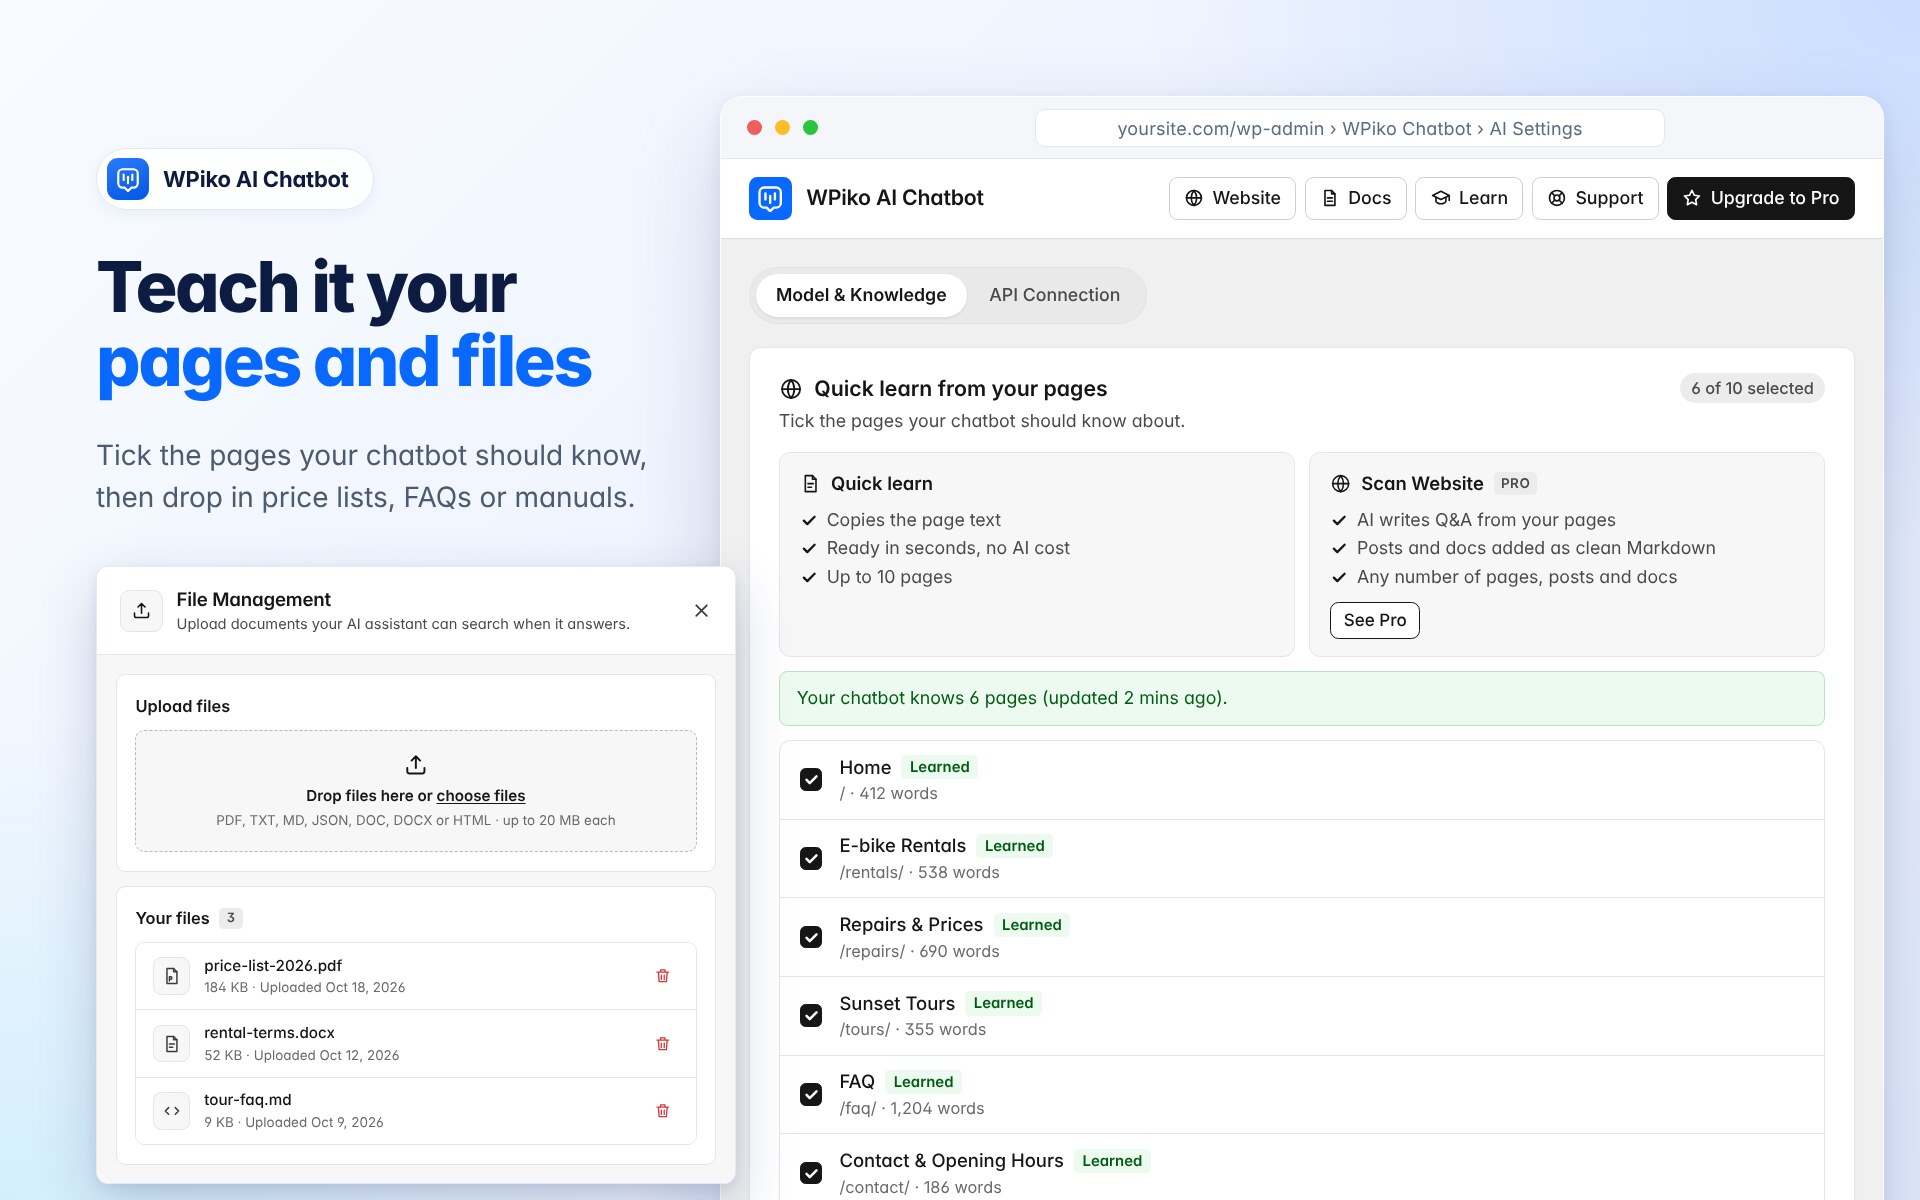Click the Your files count badge
Screen dimensions: 1920x1200
231,918
